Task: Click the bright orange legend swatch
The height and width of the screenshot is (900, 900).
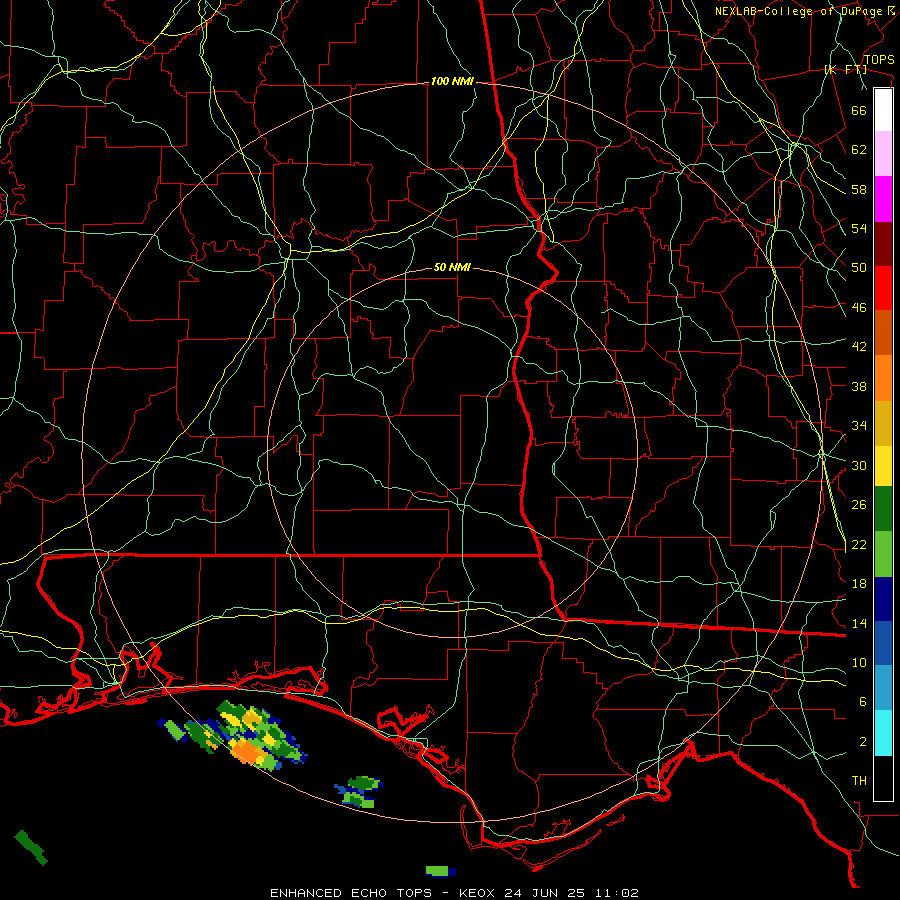Action: pos(883,378)
